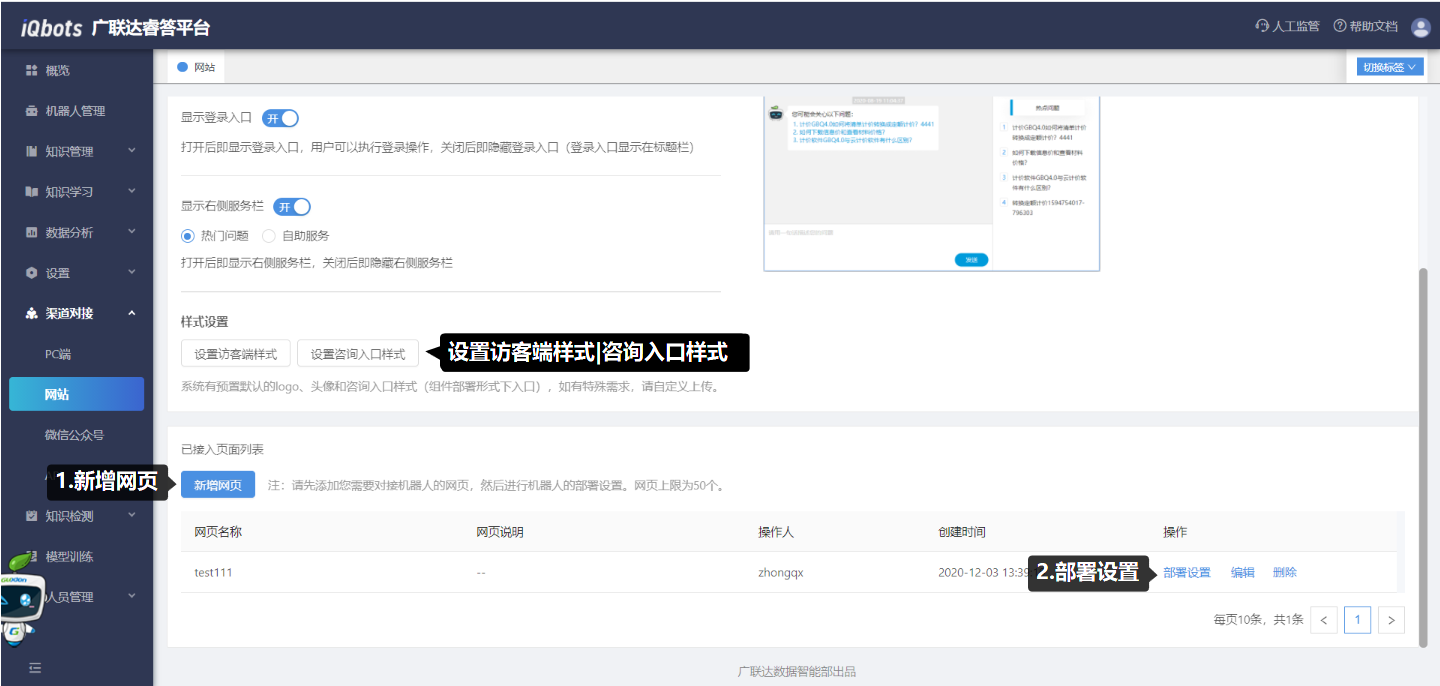Collapse the sidebar using bottom menu icon
Viewport: 1440px width, 686px height.
[x=35, y=668]
